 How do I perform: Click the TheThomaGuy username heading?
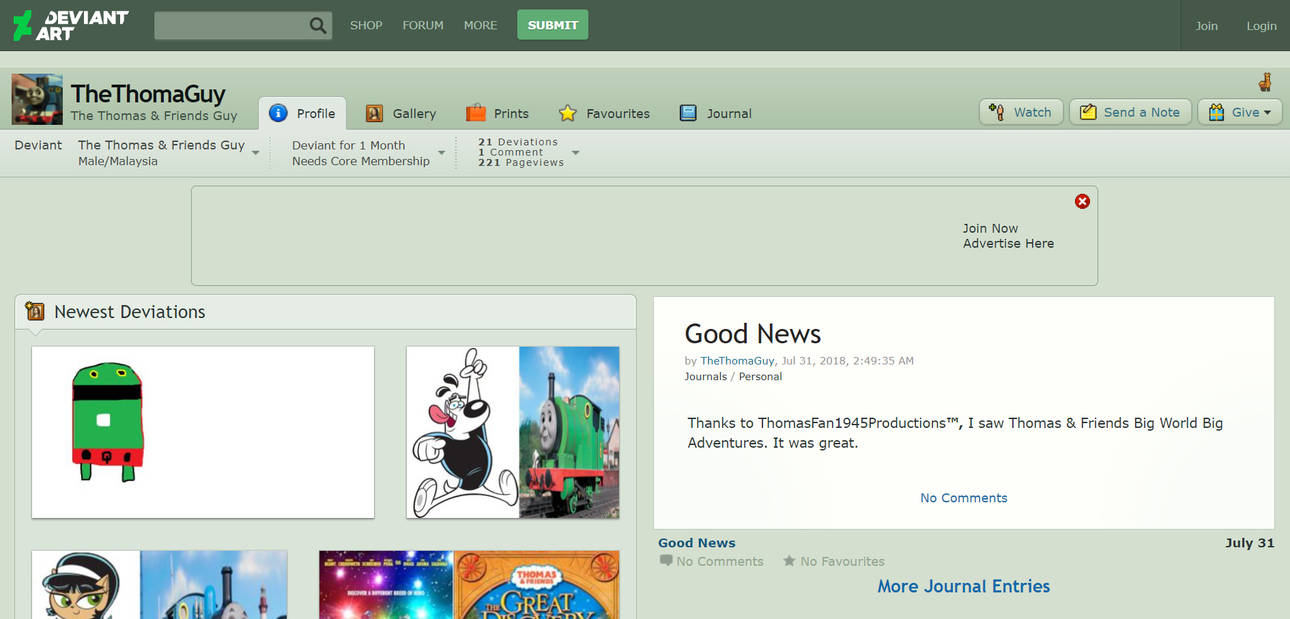coord(148,93)
